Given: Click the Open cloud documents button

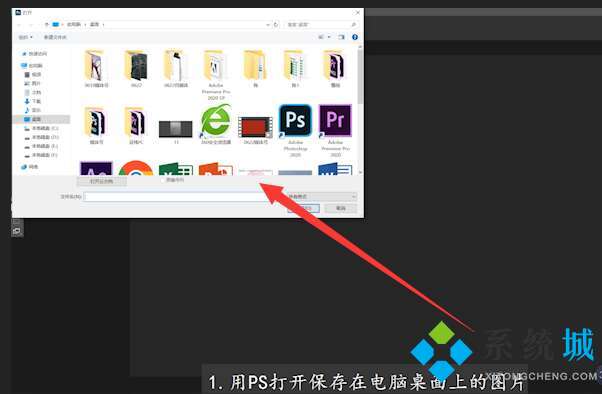Looking at the screenshot, I should pyautogui.click(x=102, y=181).
